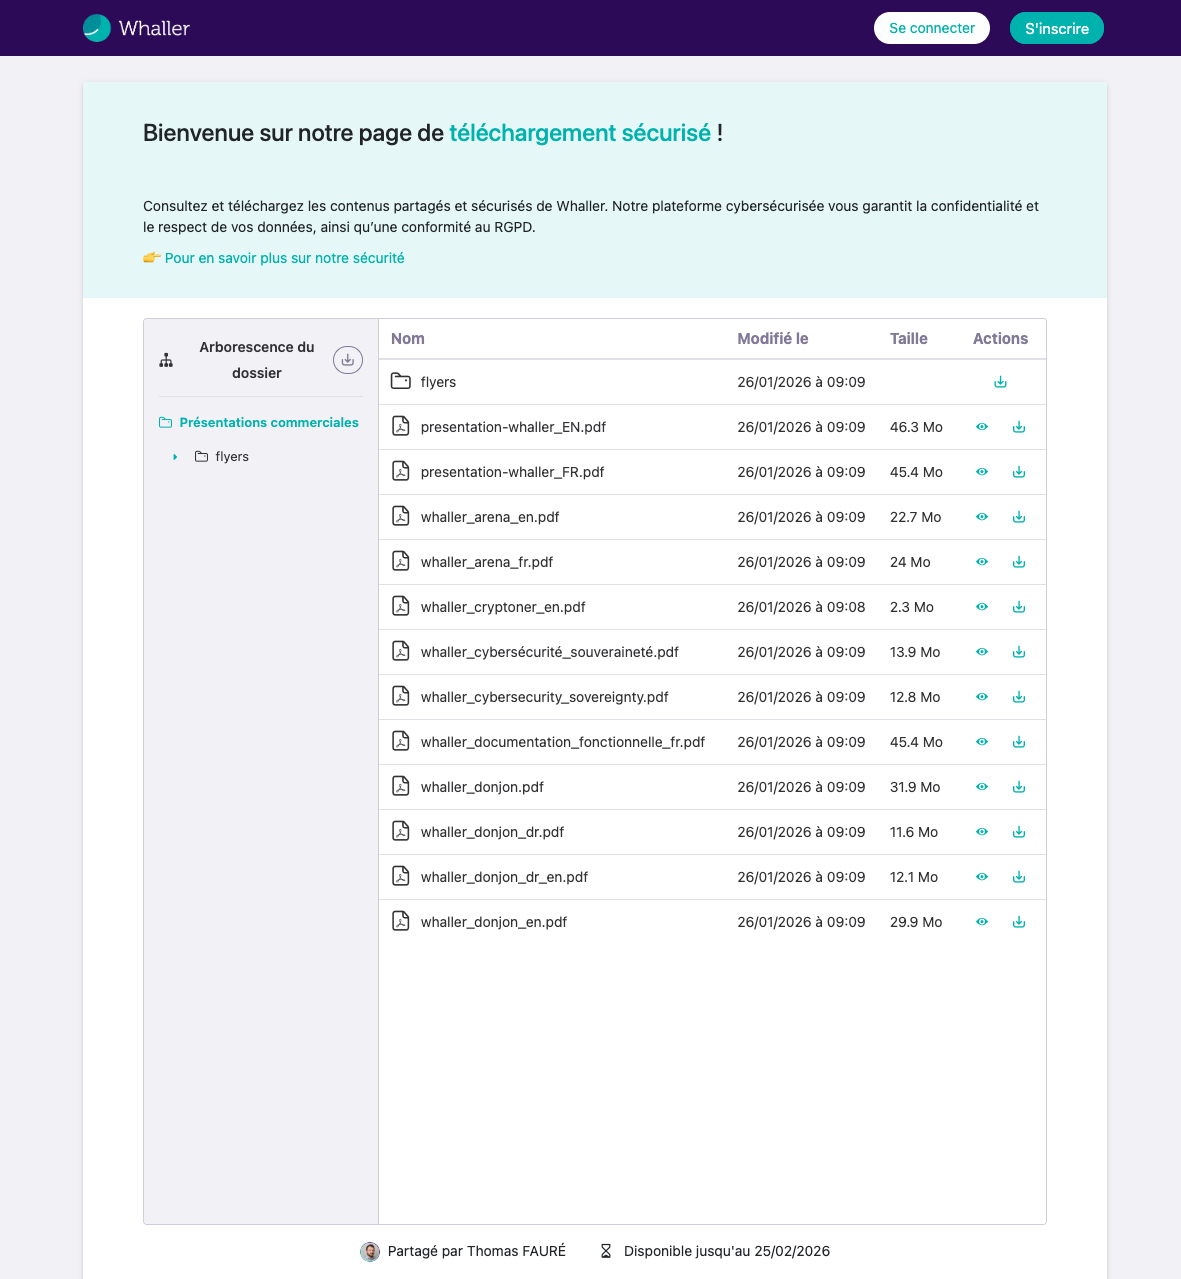Click download icon for whaller_arena_fr.pdf
Screen dimensions: 1181x1279
tap(1019, 562)
